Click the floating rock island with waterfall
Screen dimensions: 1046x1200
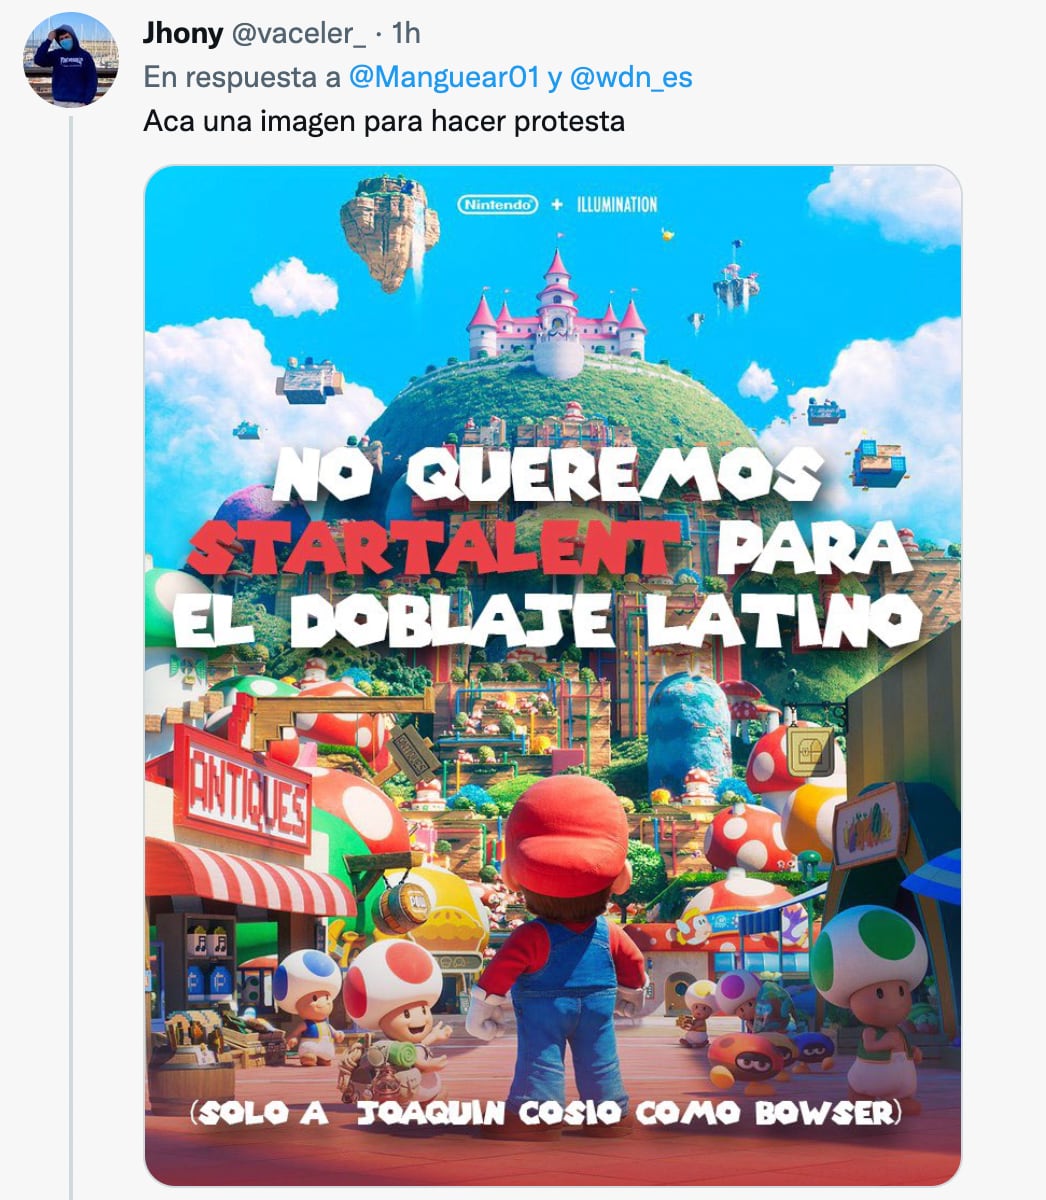(x=390, y=232)
